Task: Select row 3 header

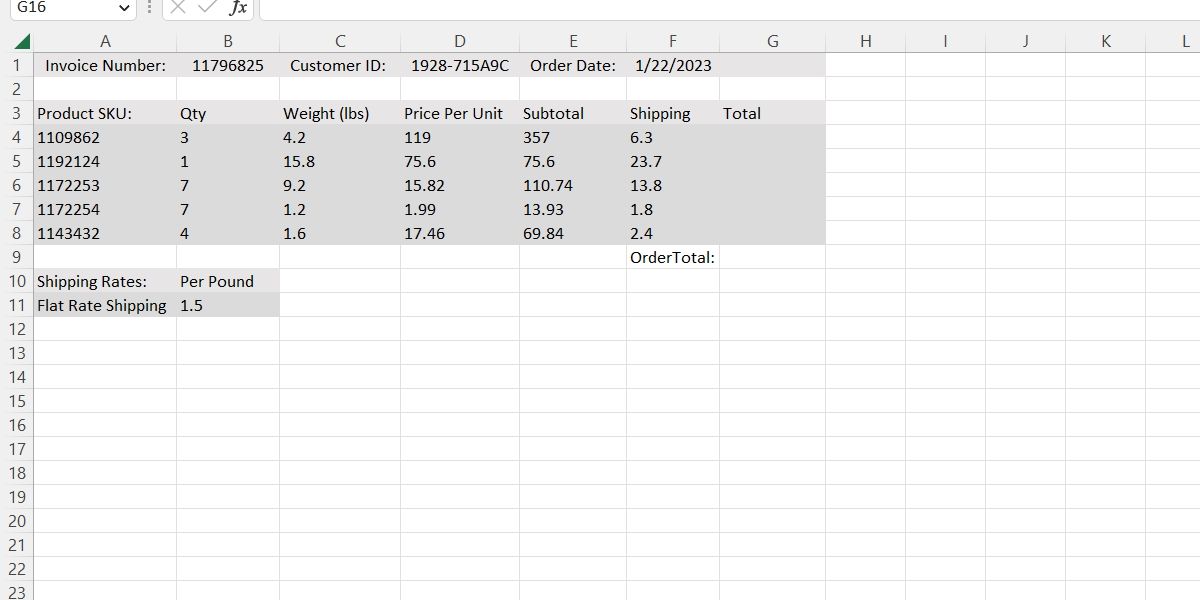Action: point(16,113)
